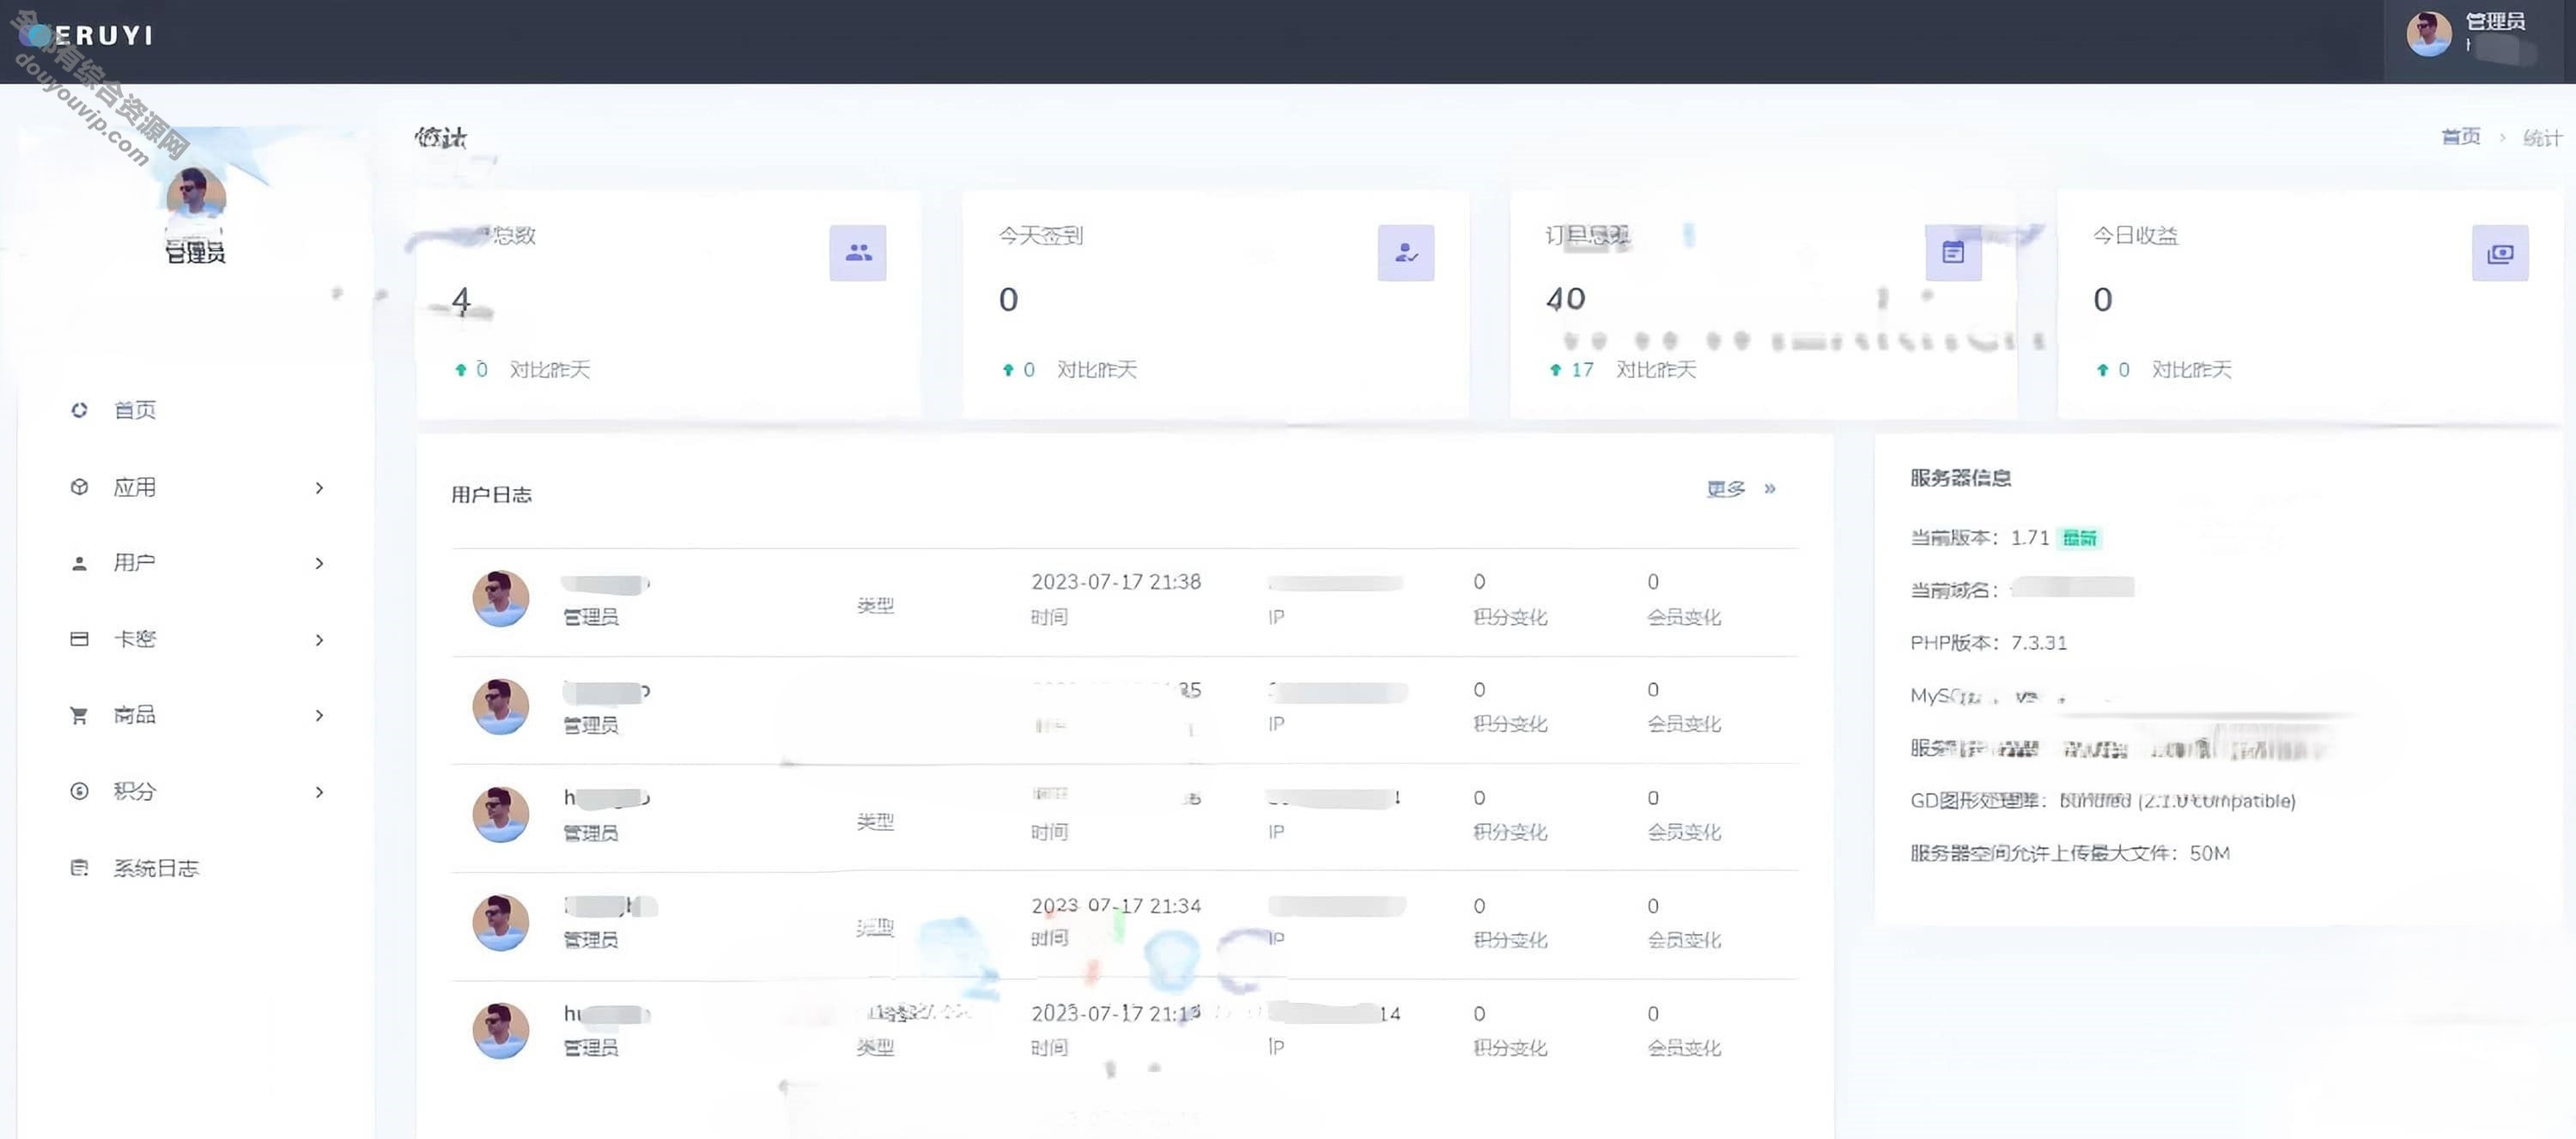Click the upload limit 50M line
The height and width of the screenshot is (1139, 2576).
(x=2069, y=854)
